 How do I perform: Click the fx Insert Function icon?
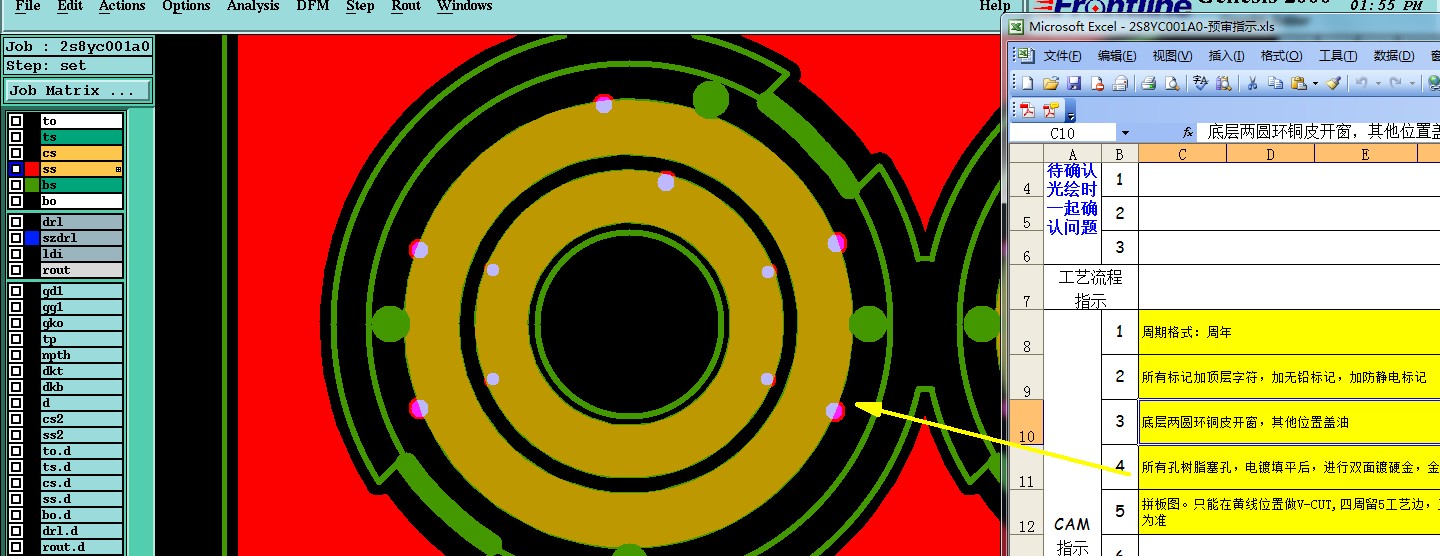click(x=1187, y=132)
